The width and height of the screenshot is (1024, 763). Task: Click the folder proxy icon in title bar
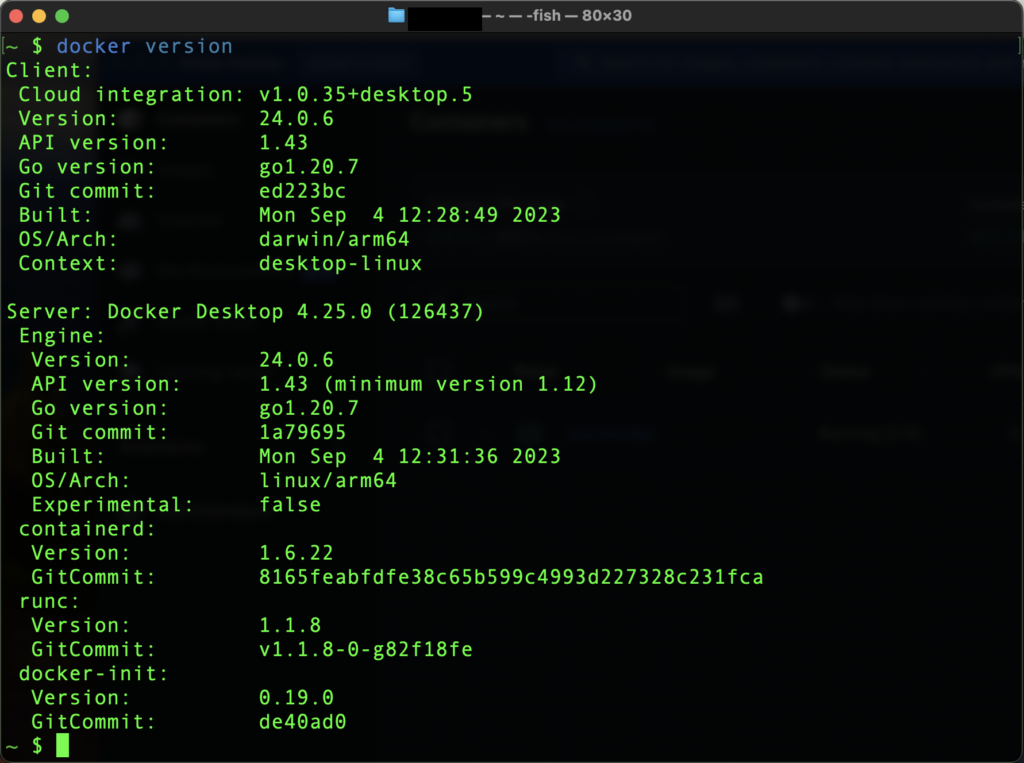396,16
